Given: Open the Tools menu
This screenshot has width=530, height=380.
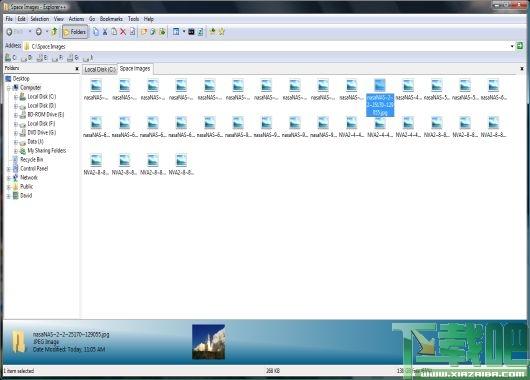Looking at the screenshot, I should point(134,19).
